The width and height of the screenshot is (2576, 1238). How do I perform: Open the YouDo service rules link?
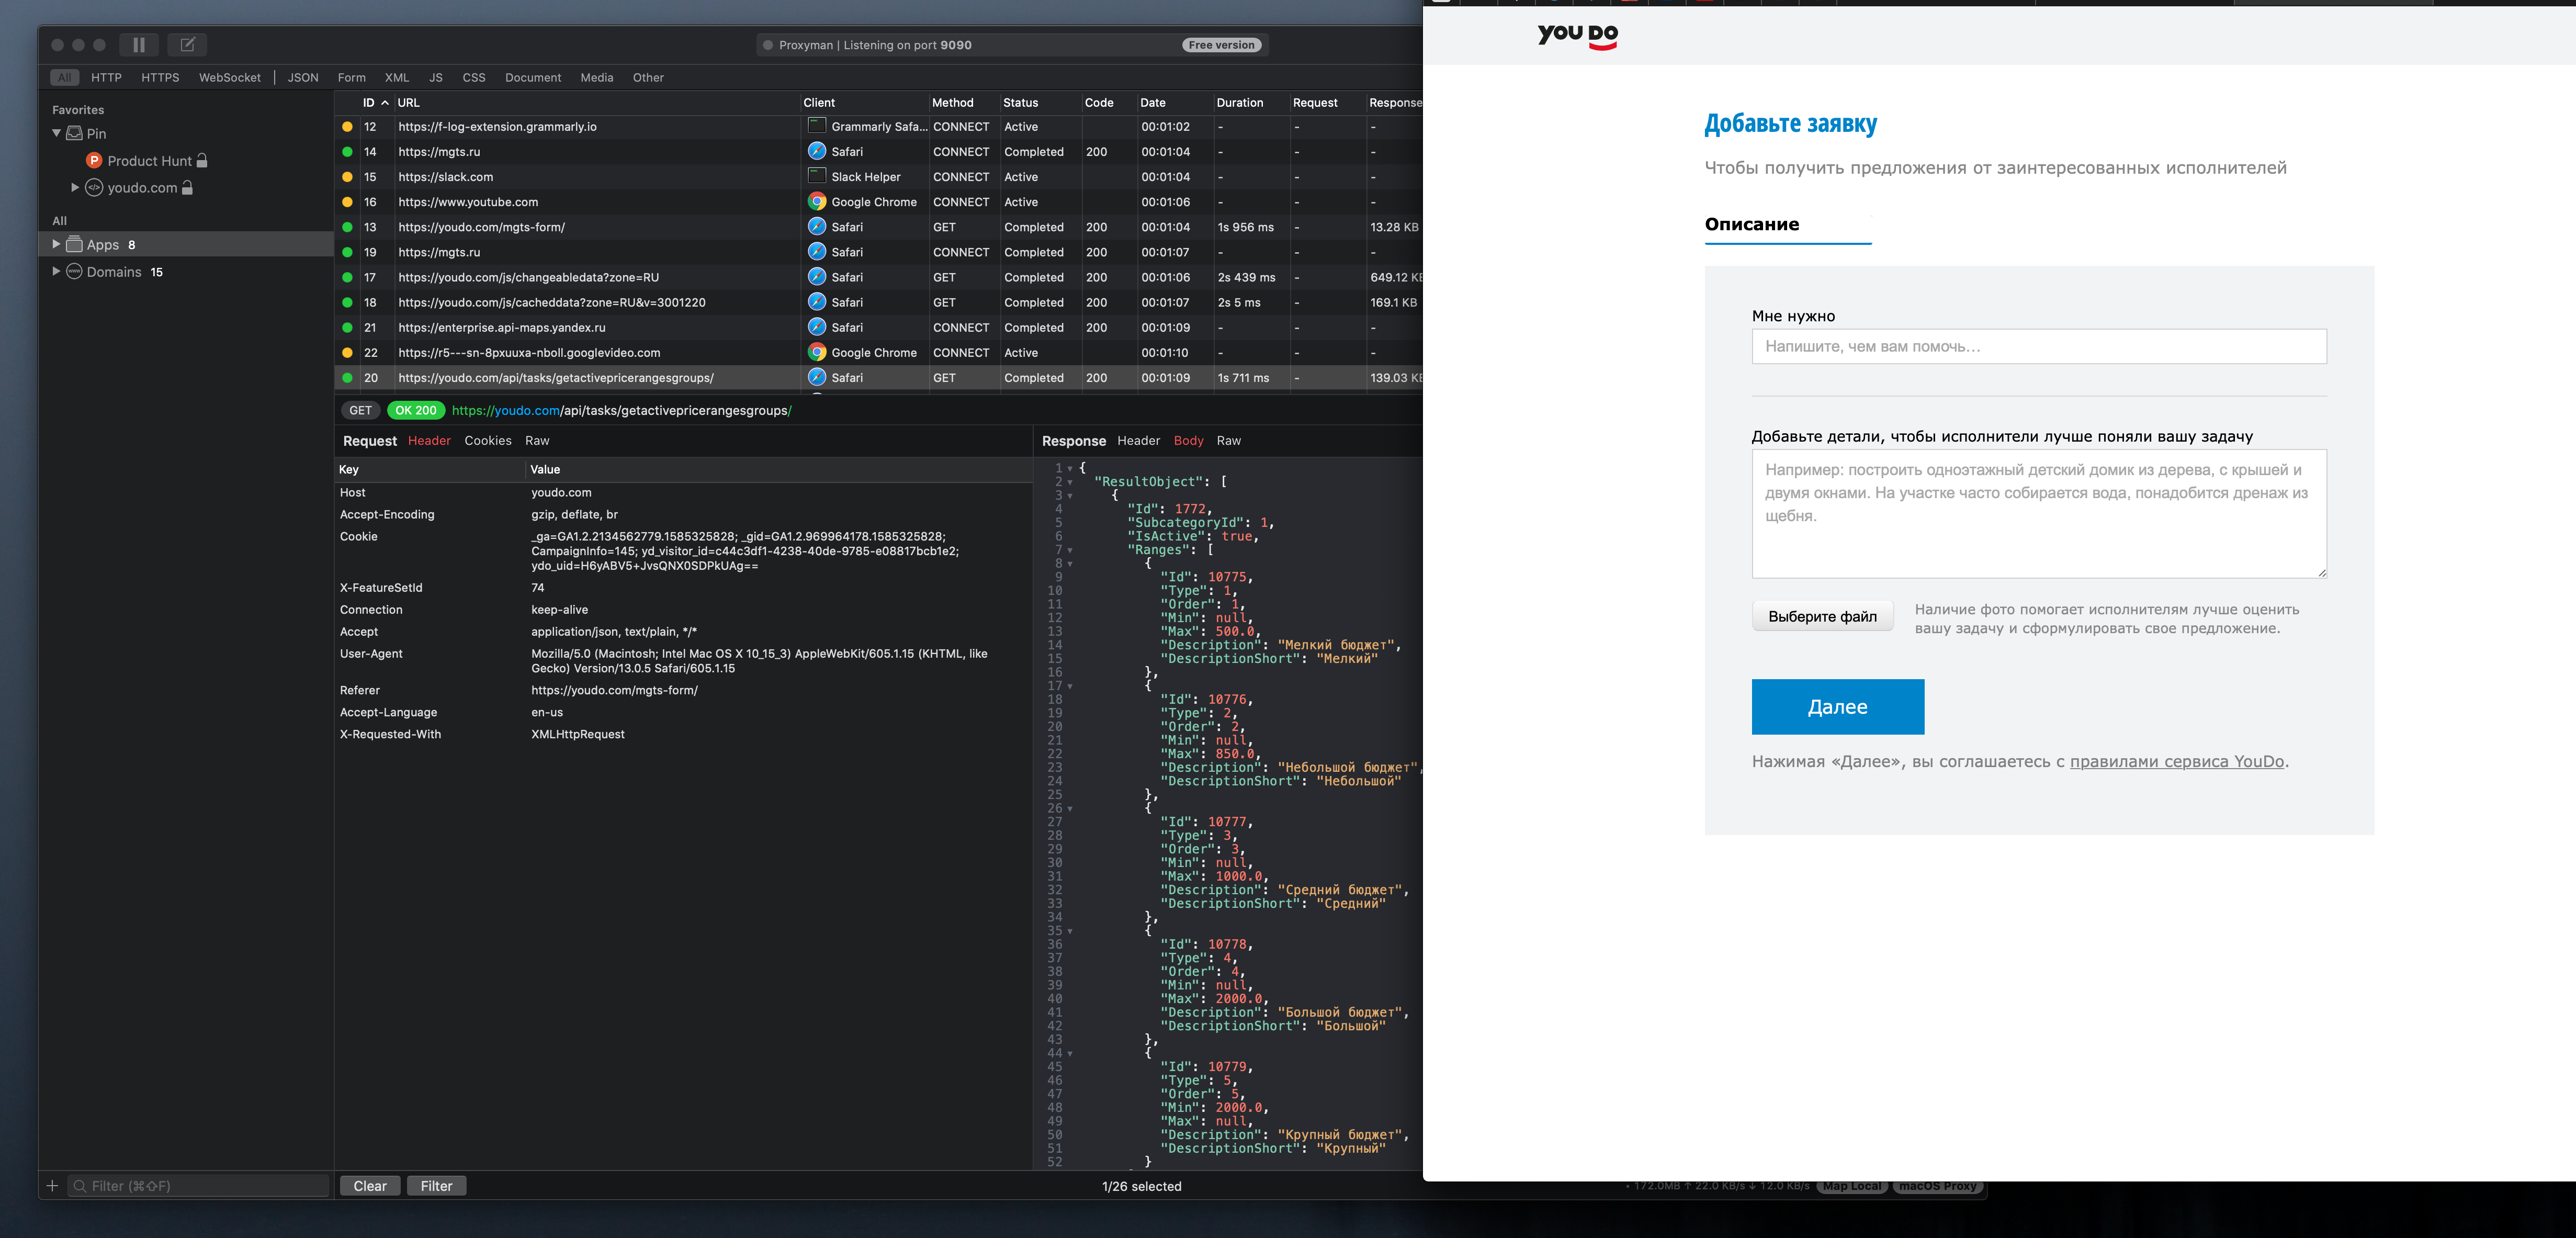pos(2176,762)
